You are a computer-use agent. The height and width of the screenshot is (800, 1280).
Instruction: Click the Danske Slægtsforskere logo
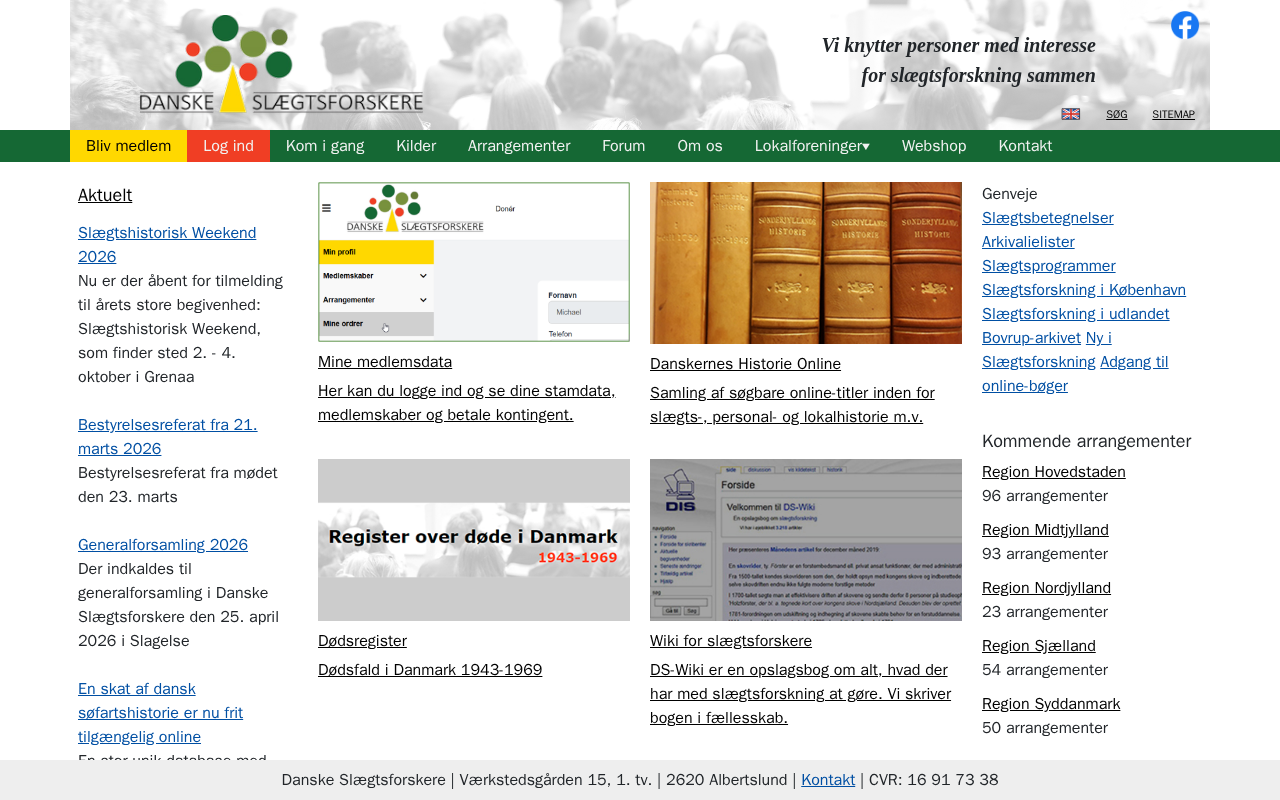281,64
